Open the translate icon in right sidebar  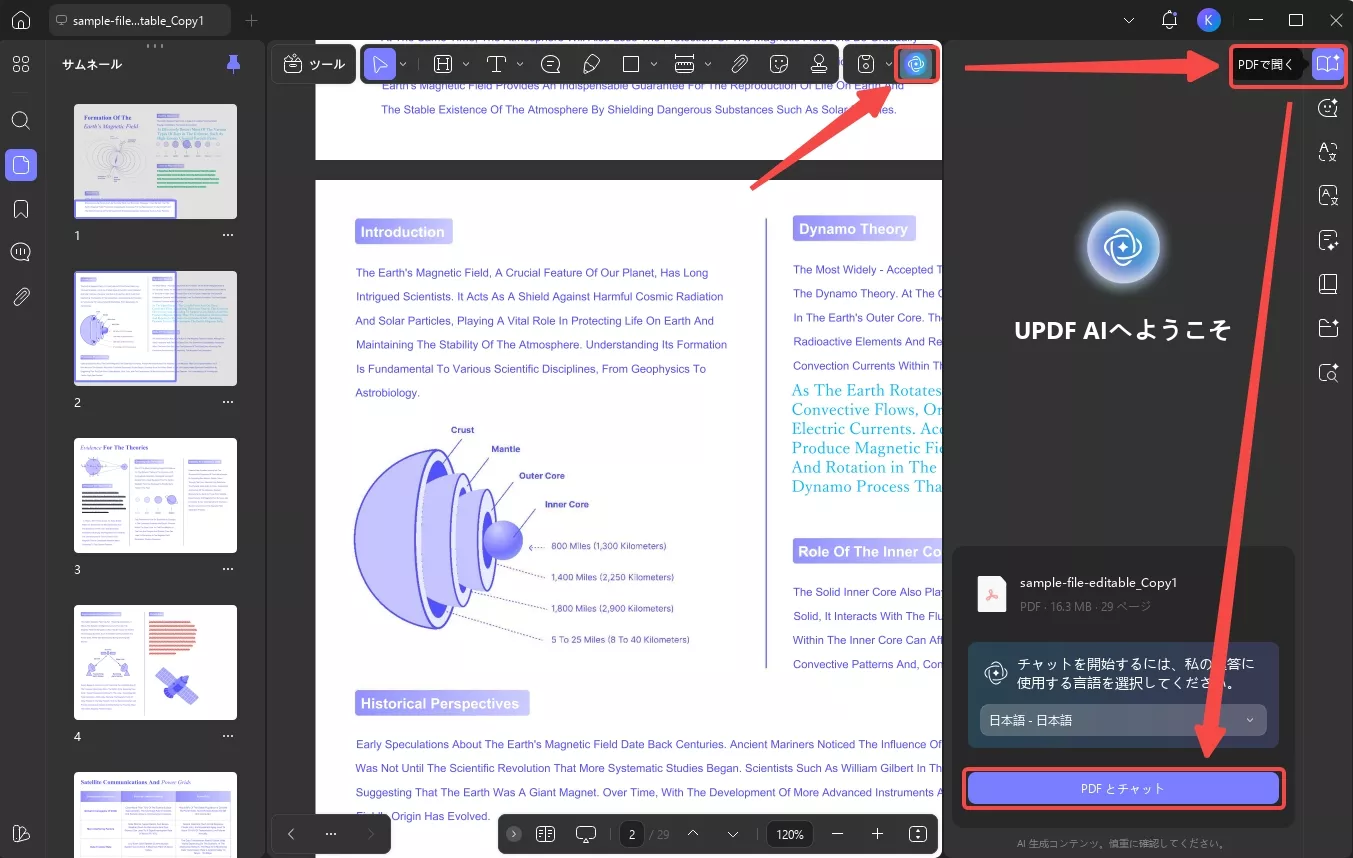[1328, 152]
